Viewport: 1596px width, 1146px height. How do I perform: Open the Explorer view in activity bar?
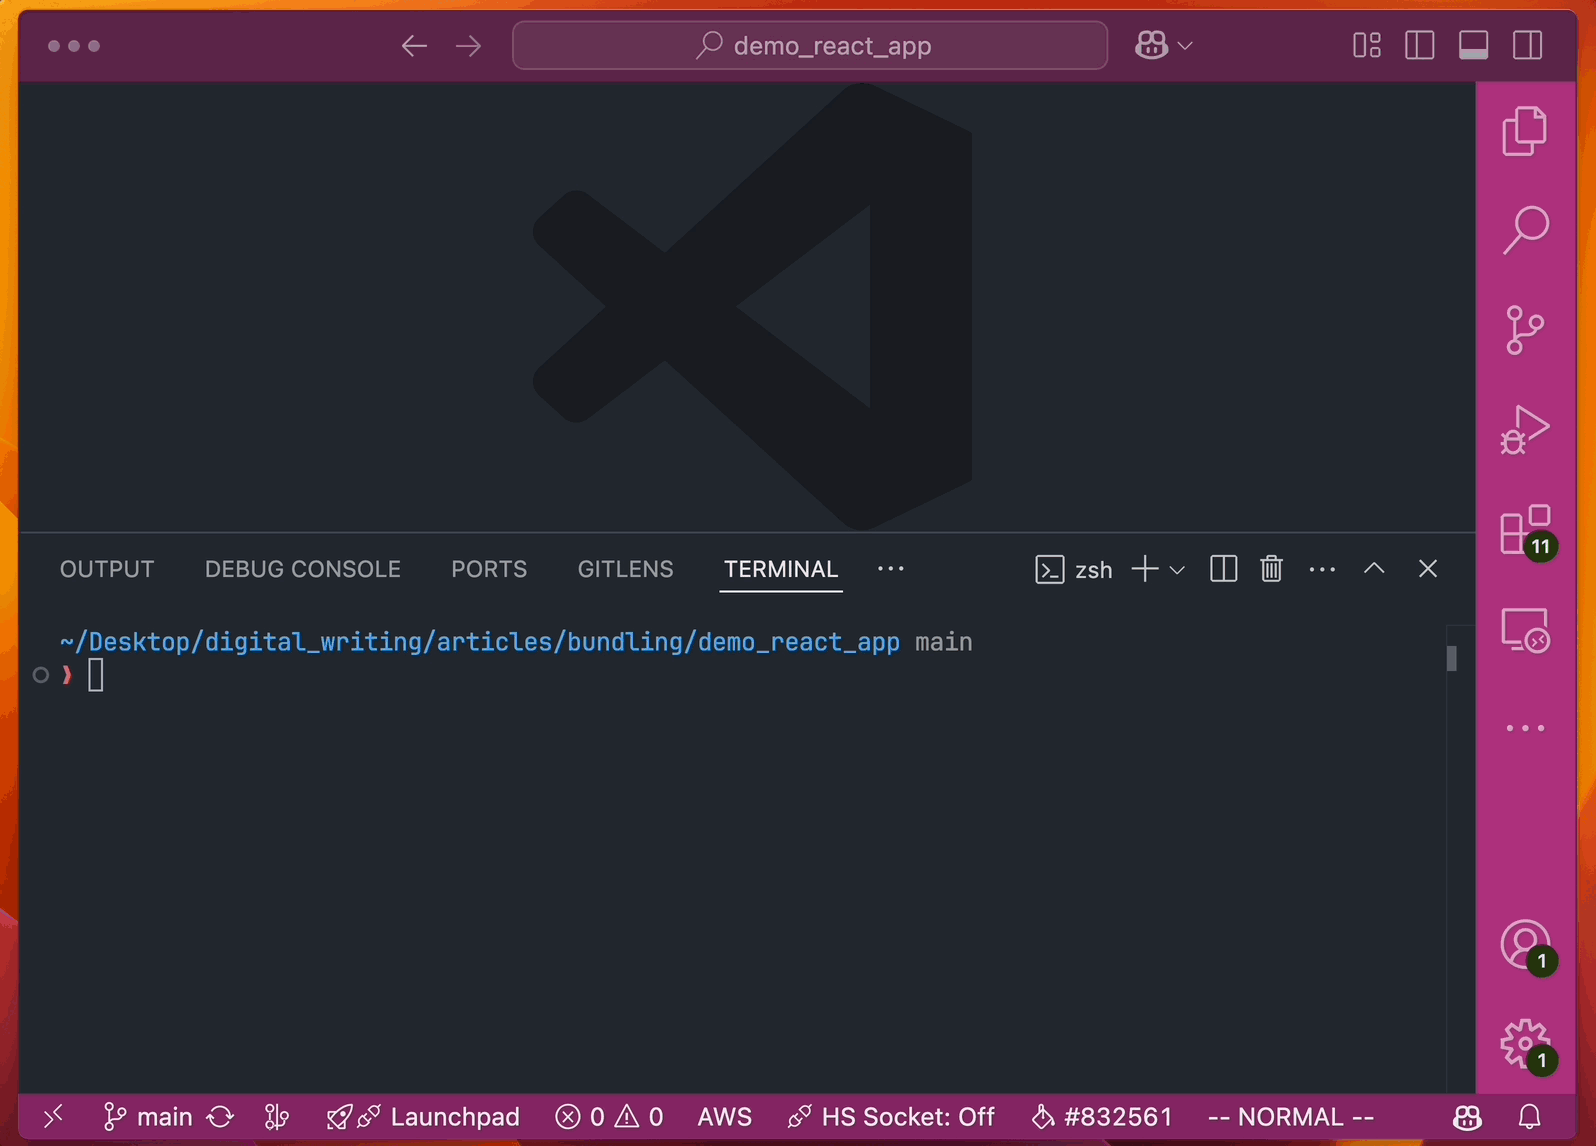(x=1525, y=131)
